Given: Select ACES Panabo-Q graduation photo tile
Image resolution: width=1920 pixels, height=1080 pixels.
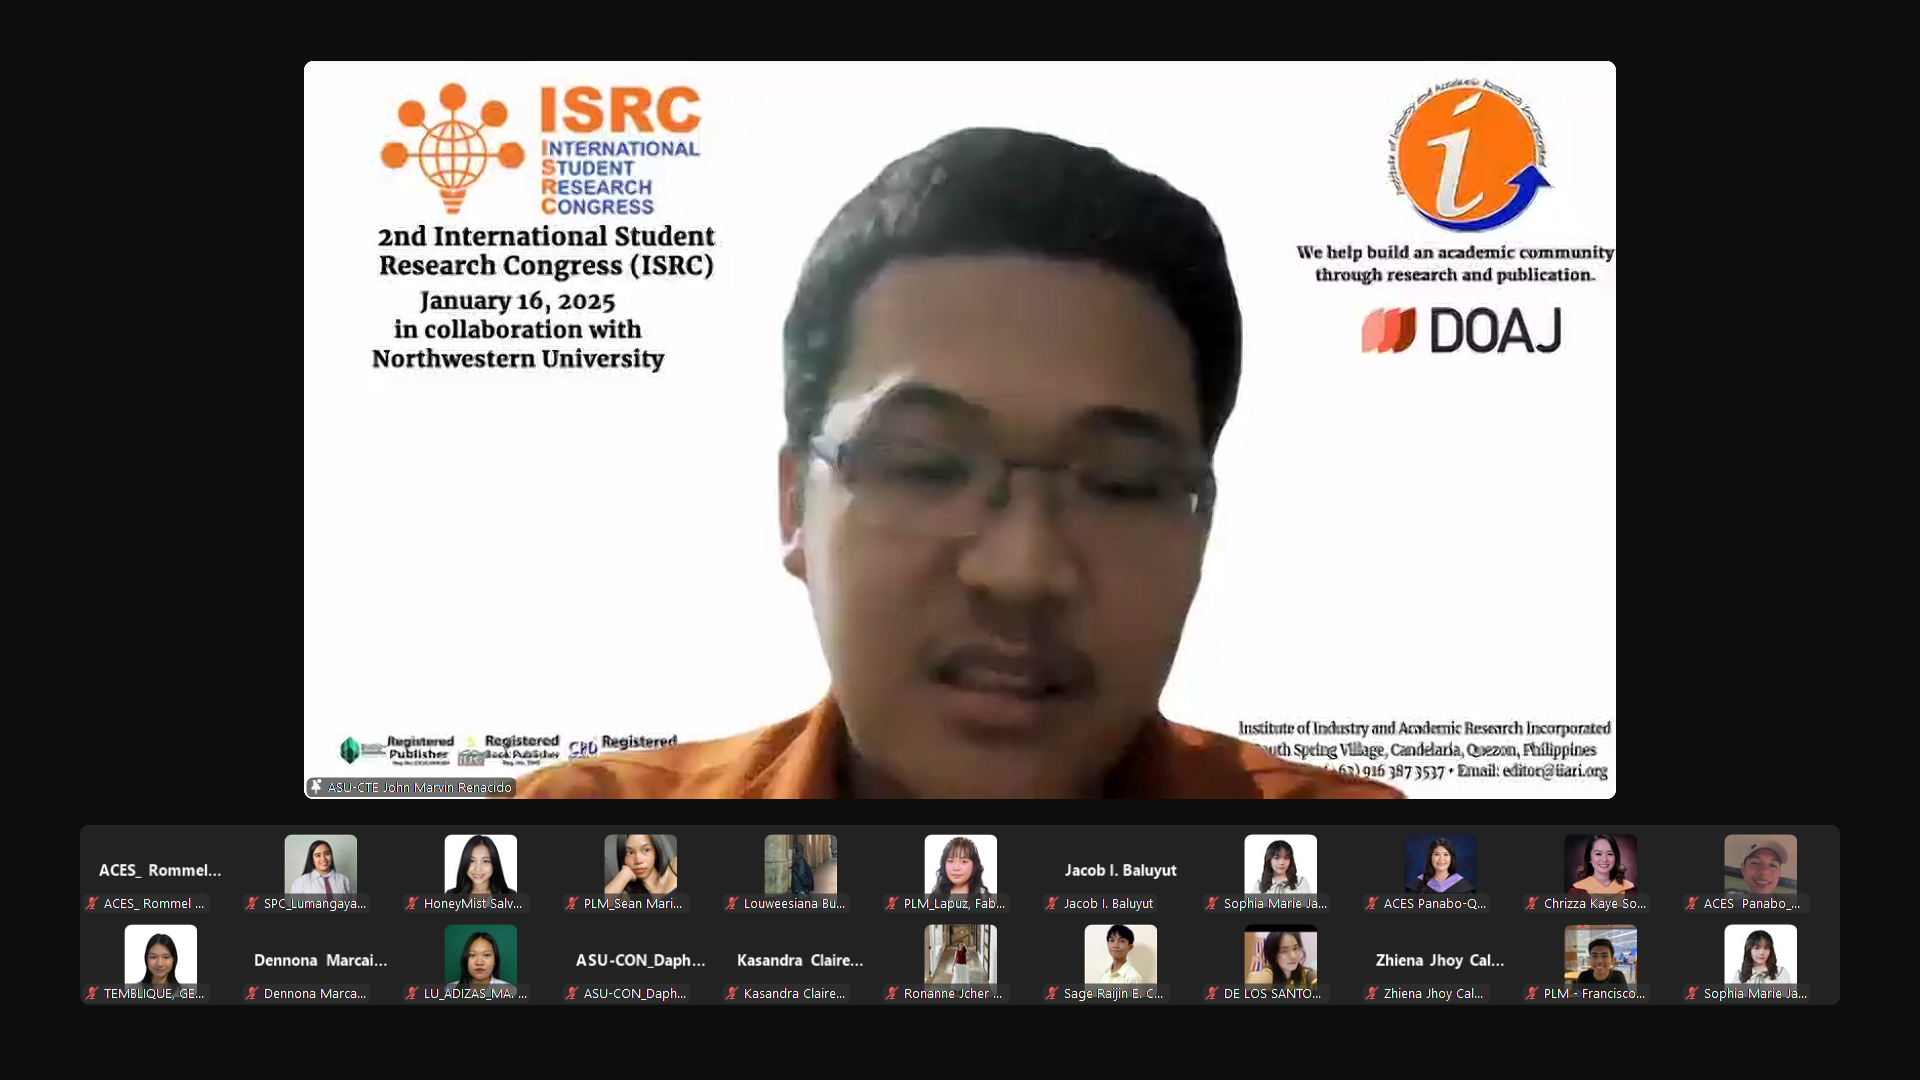Looking at the screenshot, I should pos(1440,864).
